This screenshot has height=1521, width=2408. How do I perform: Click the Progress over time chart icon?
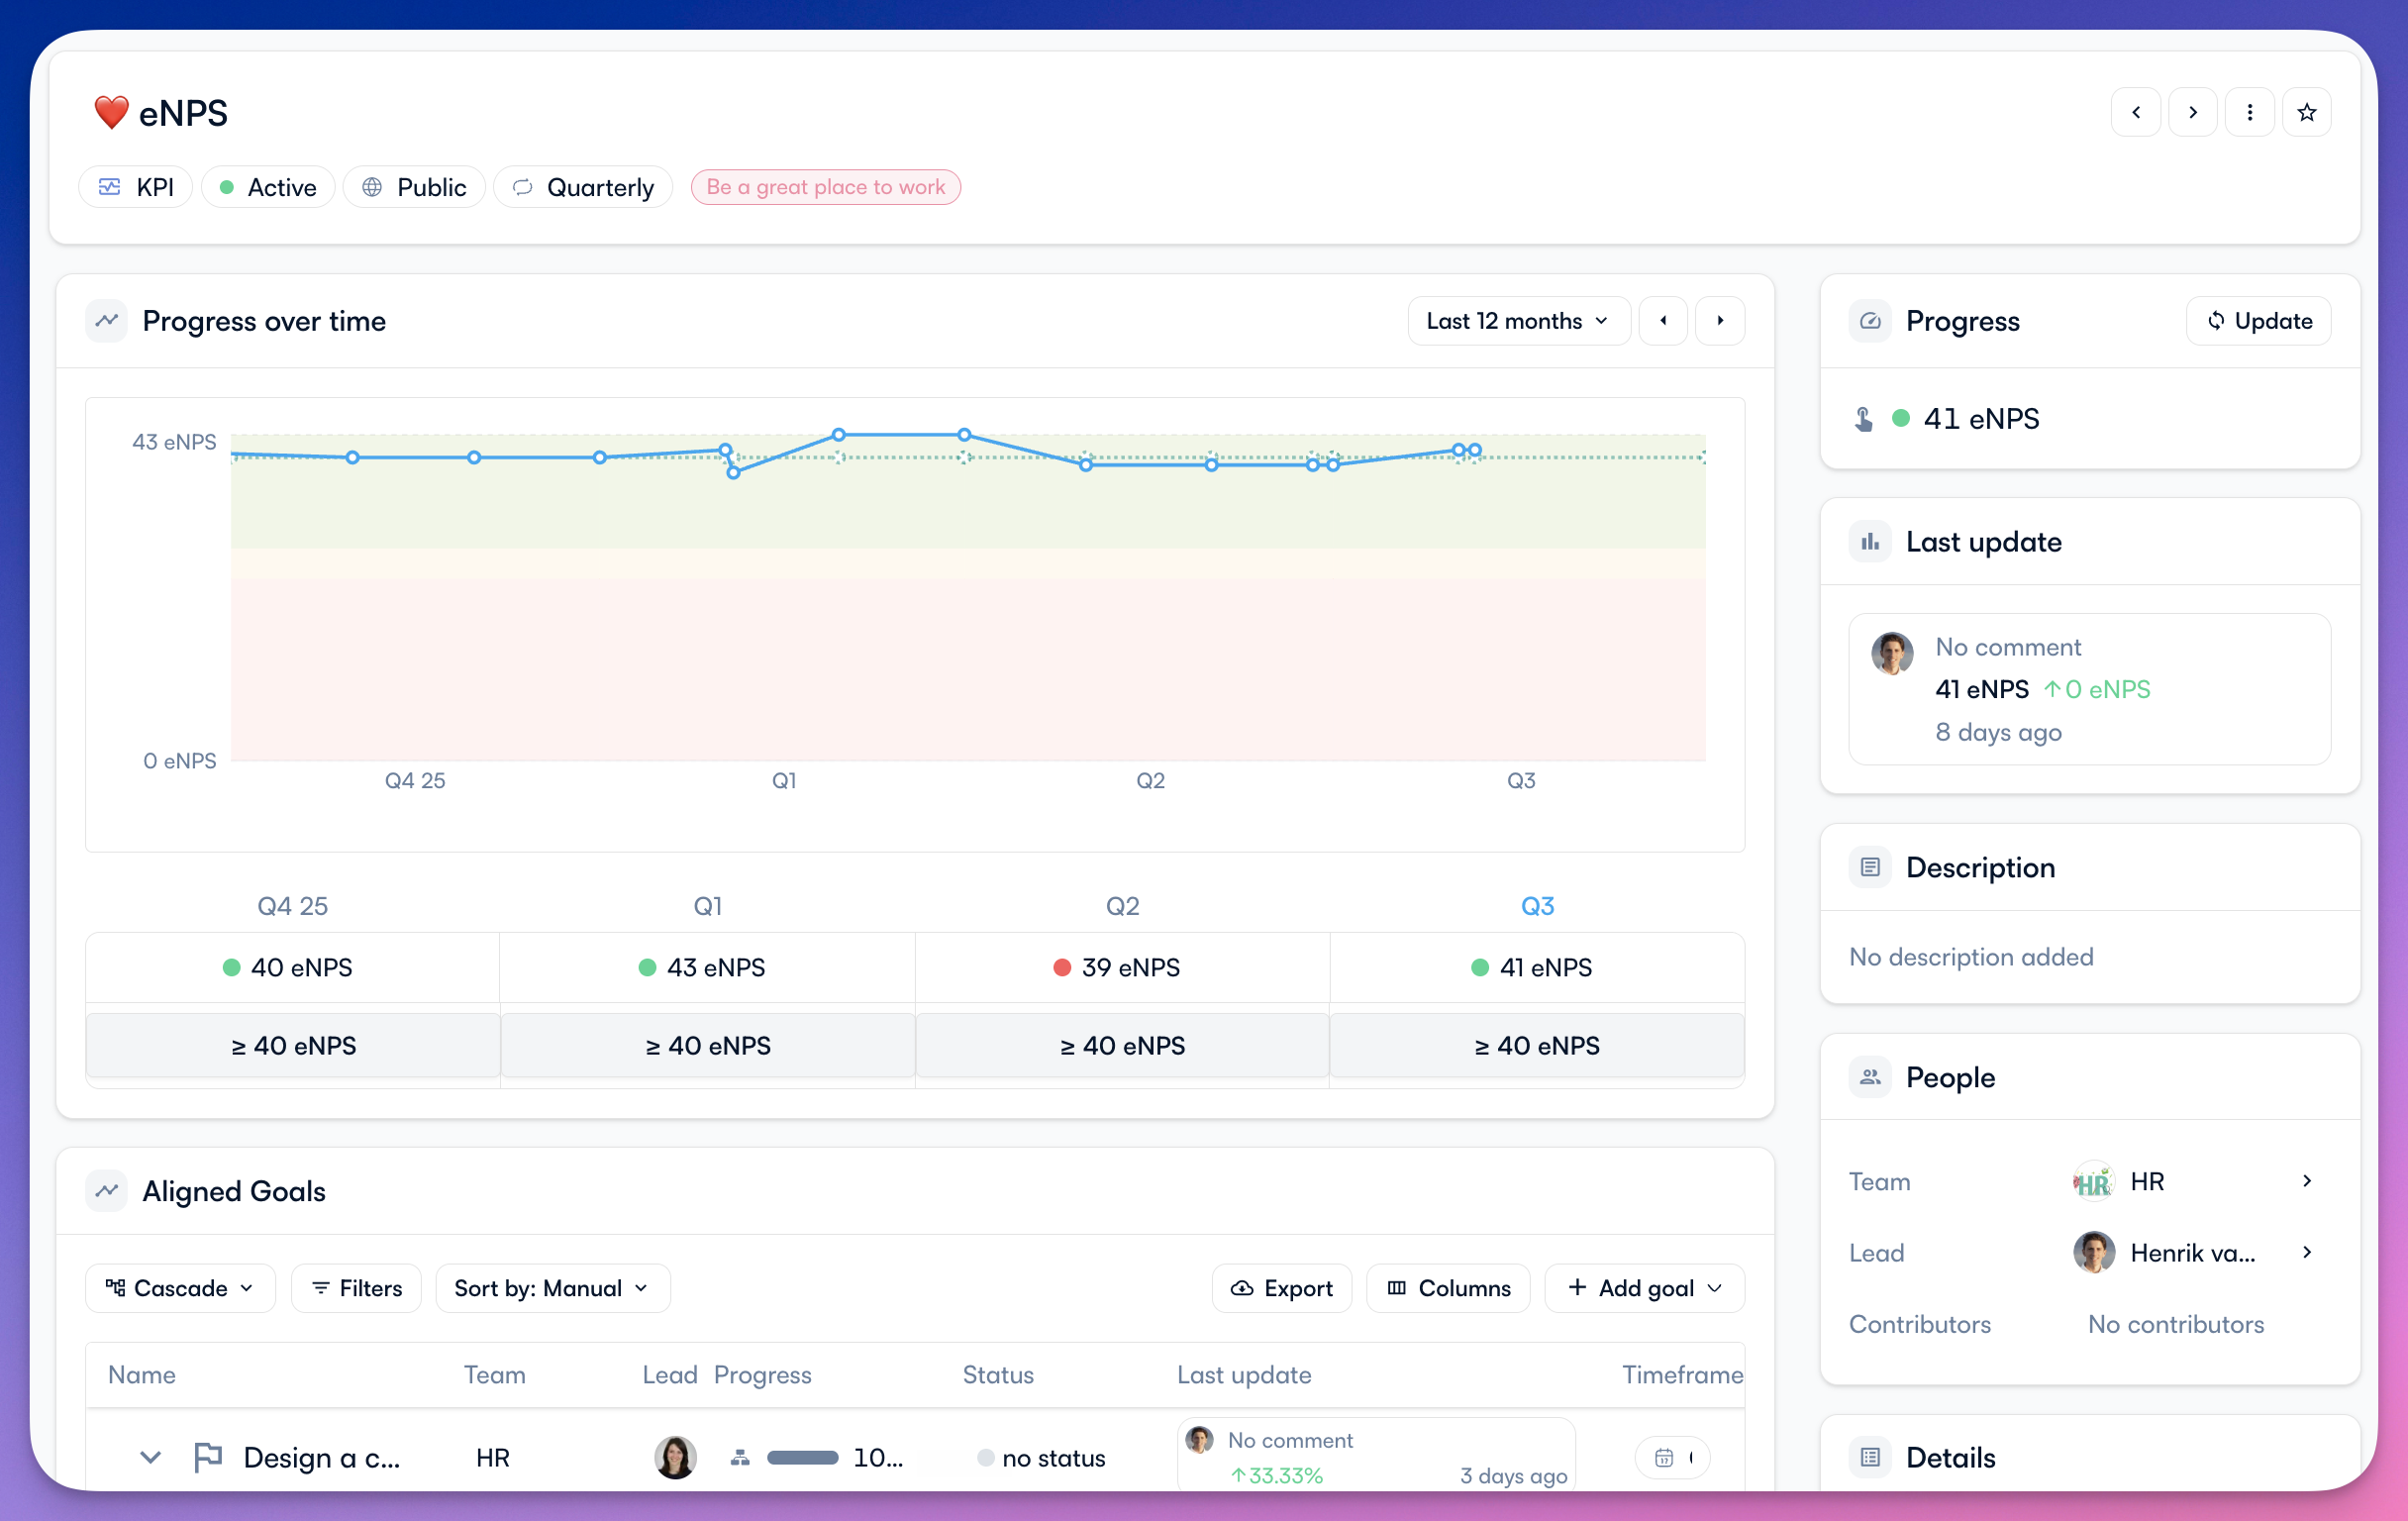pos(107,321)
